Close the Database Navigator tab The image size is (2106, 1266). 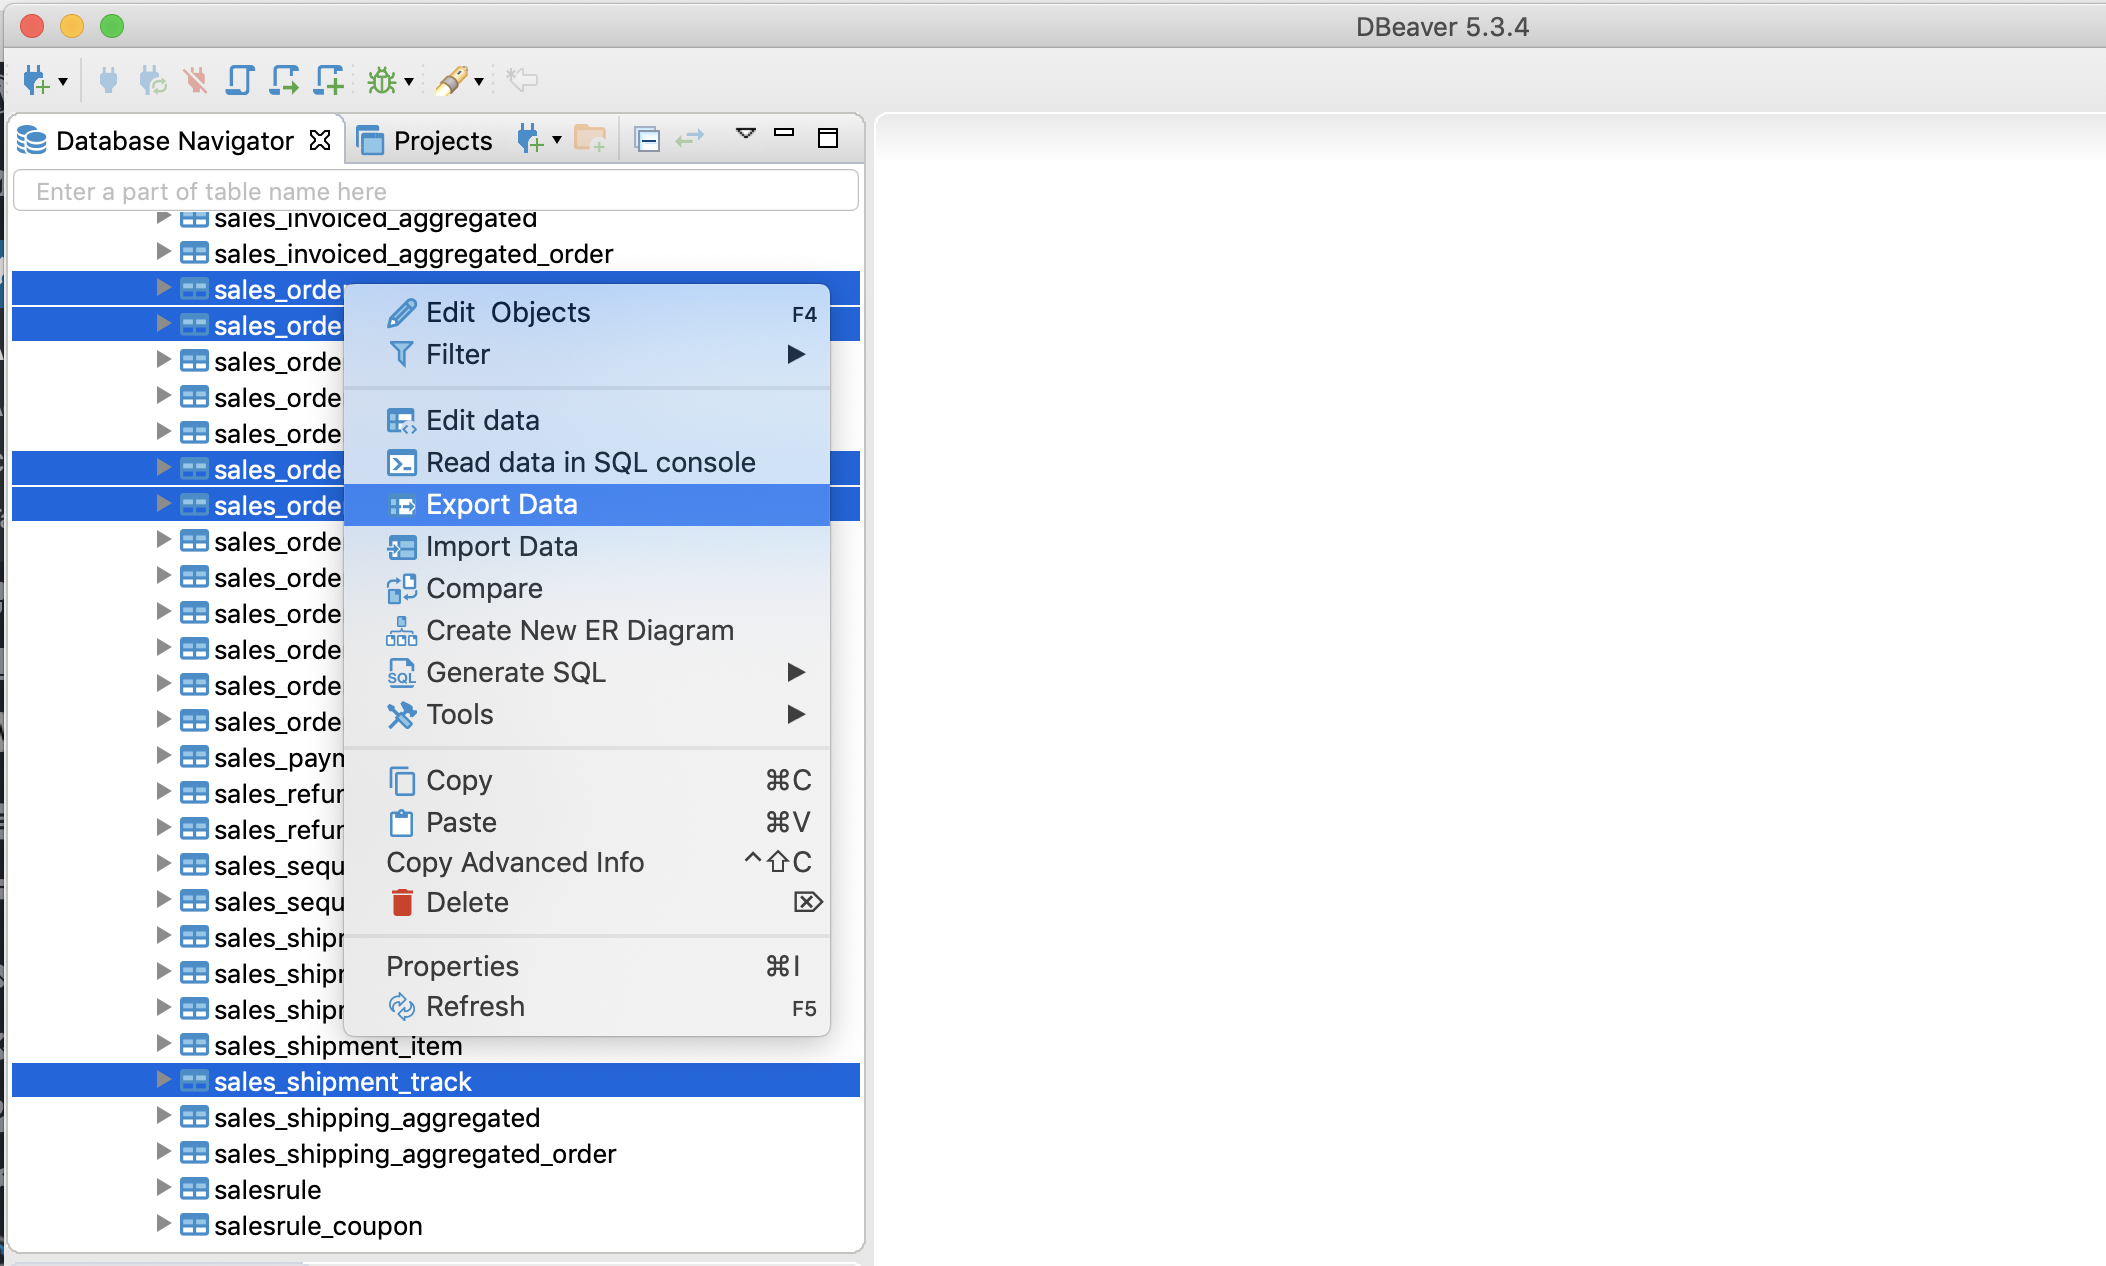(320, 140)
